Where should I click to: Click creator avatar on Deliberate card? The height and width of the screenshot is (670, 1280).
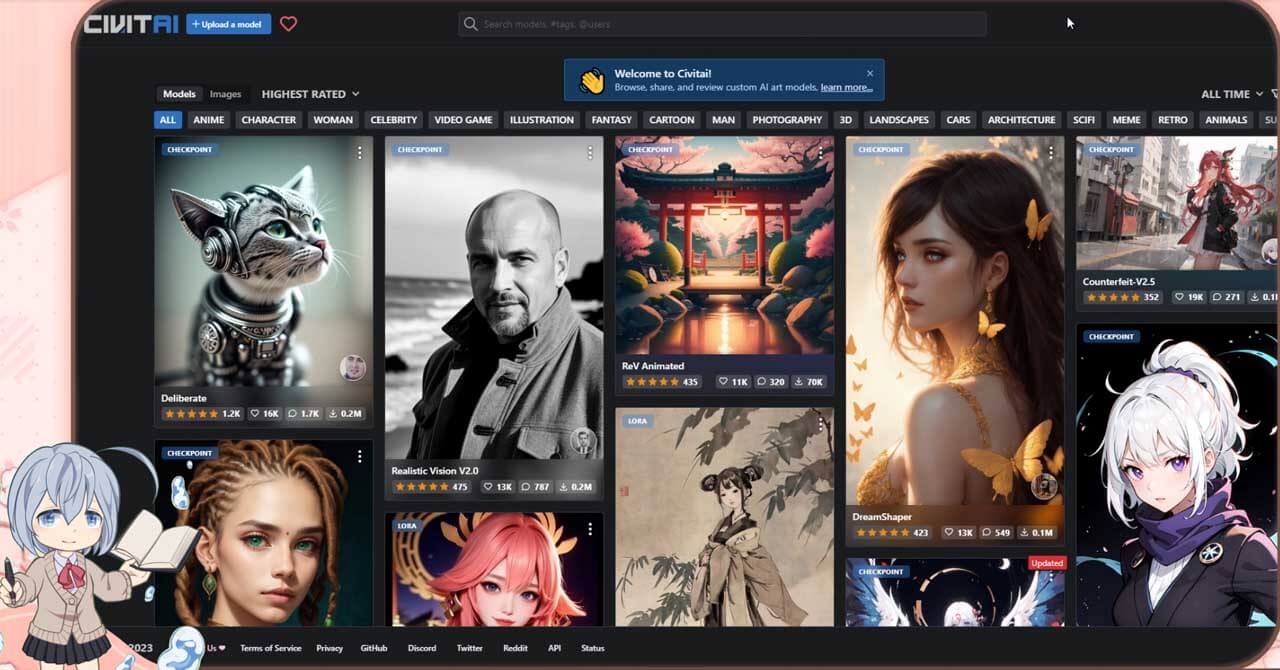click(x=352, y=368)
